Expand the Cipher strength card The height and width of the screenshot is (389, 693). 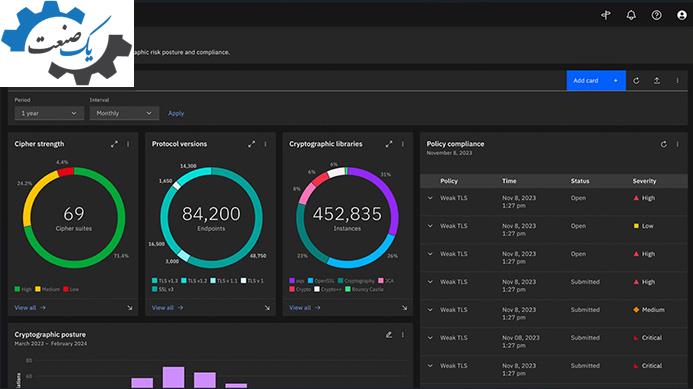(x=114, y=144)
